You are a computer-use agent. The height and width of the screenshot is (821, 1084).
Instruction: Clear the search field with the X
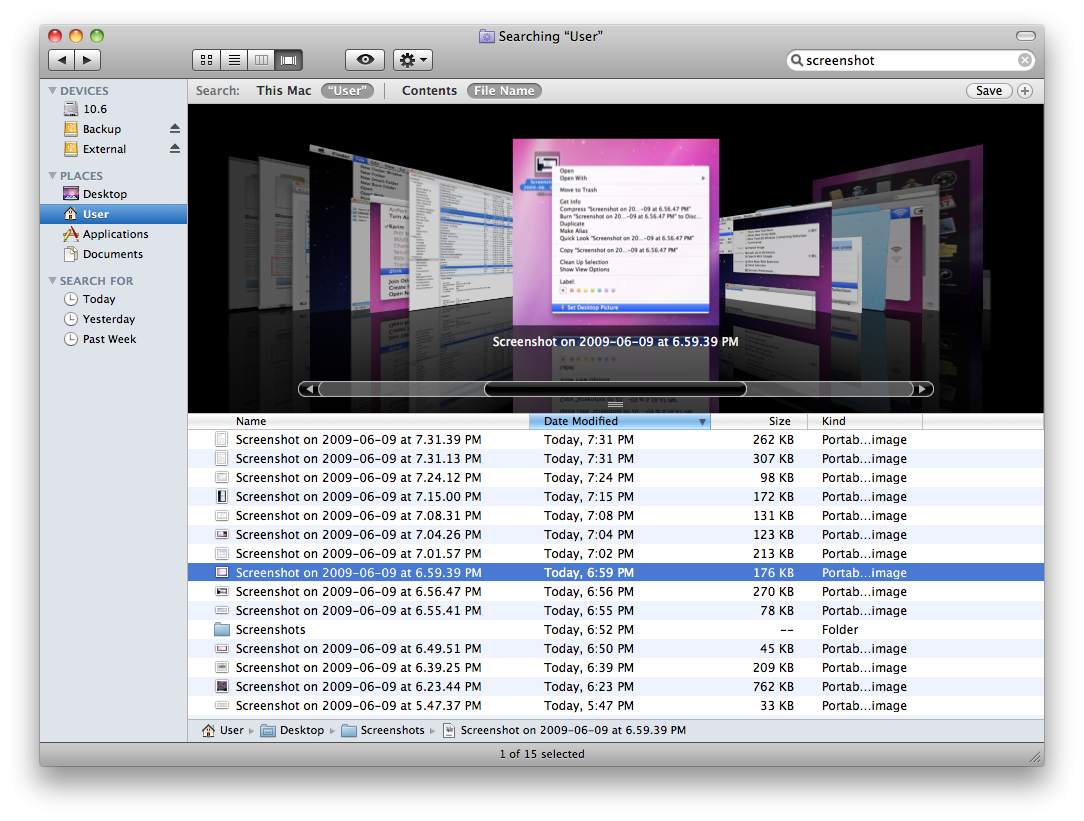(x=1025, y=60)
